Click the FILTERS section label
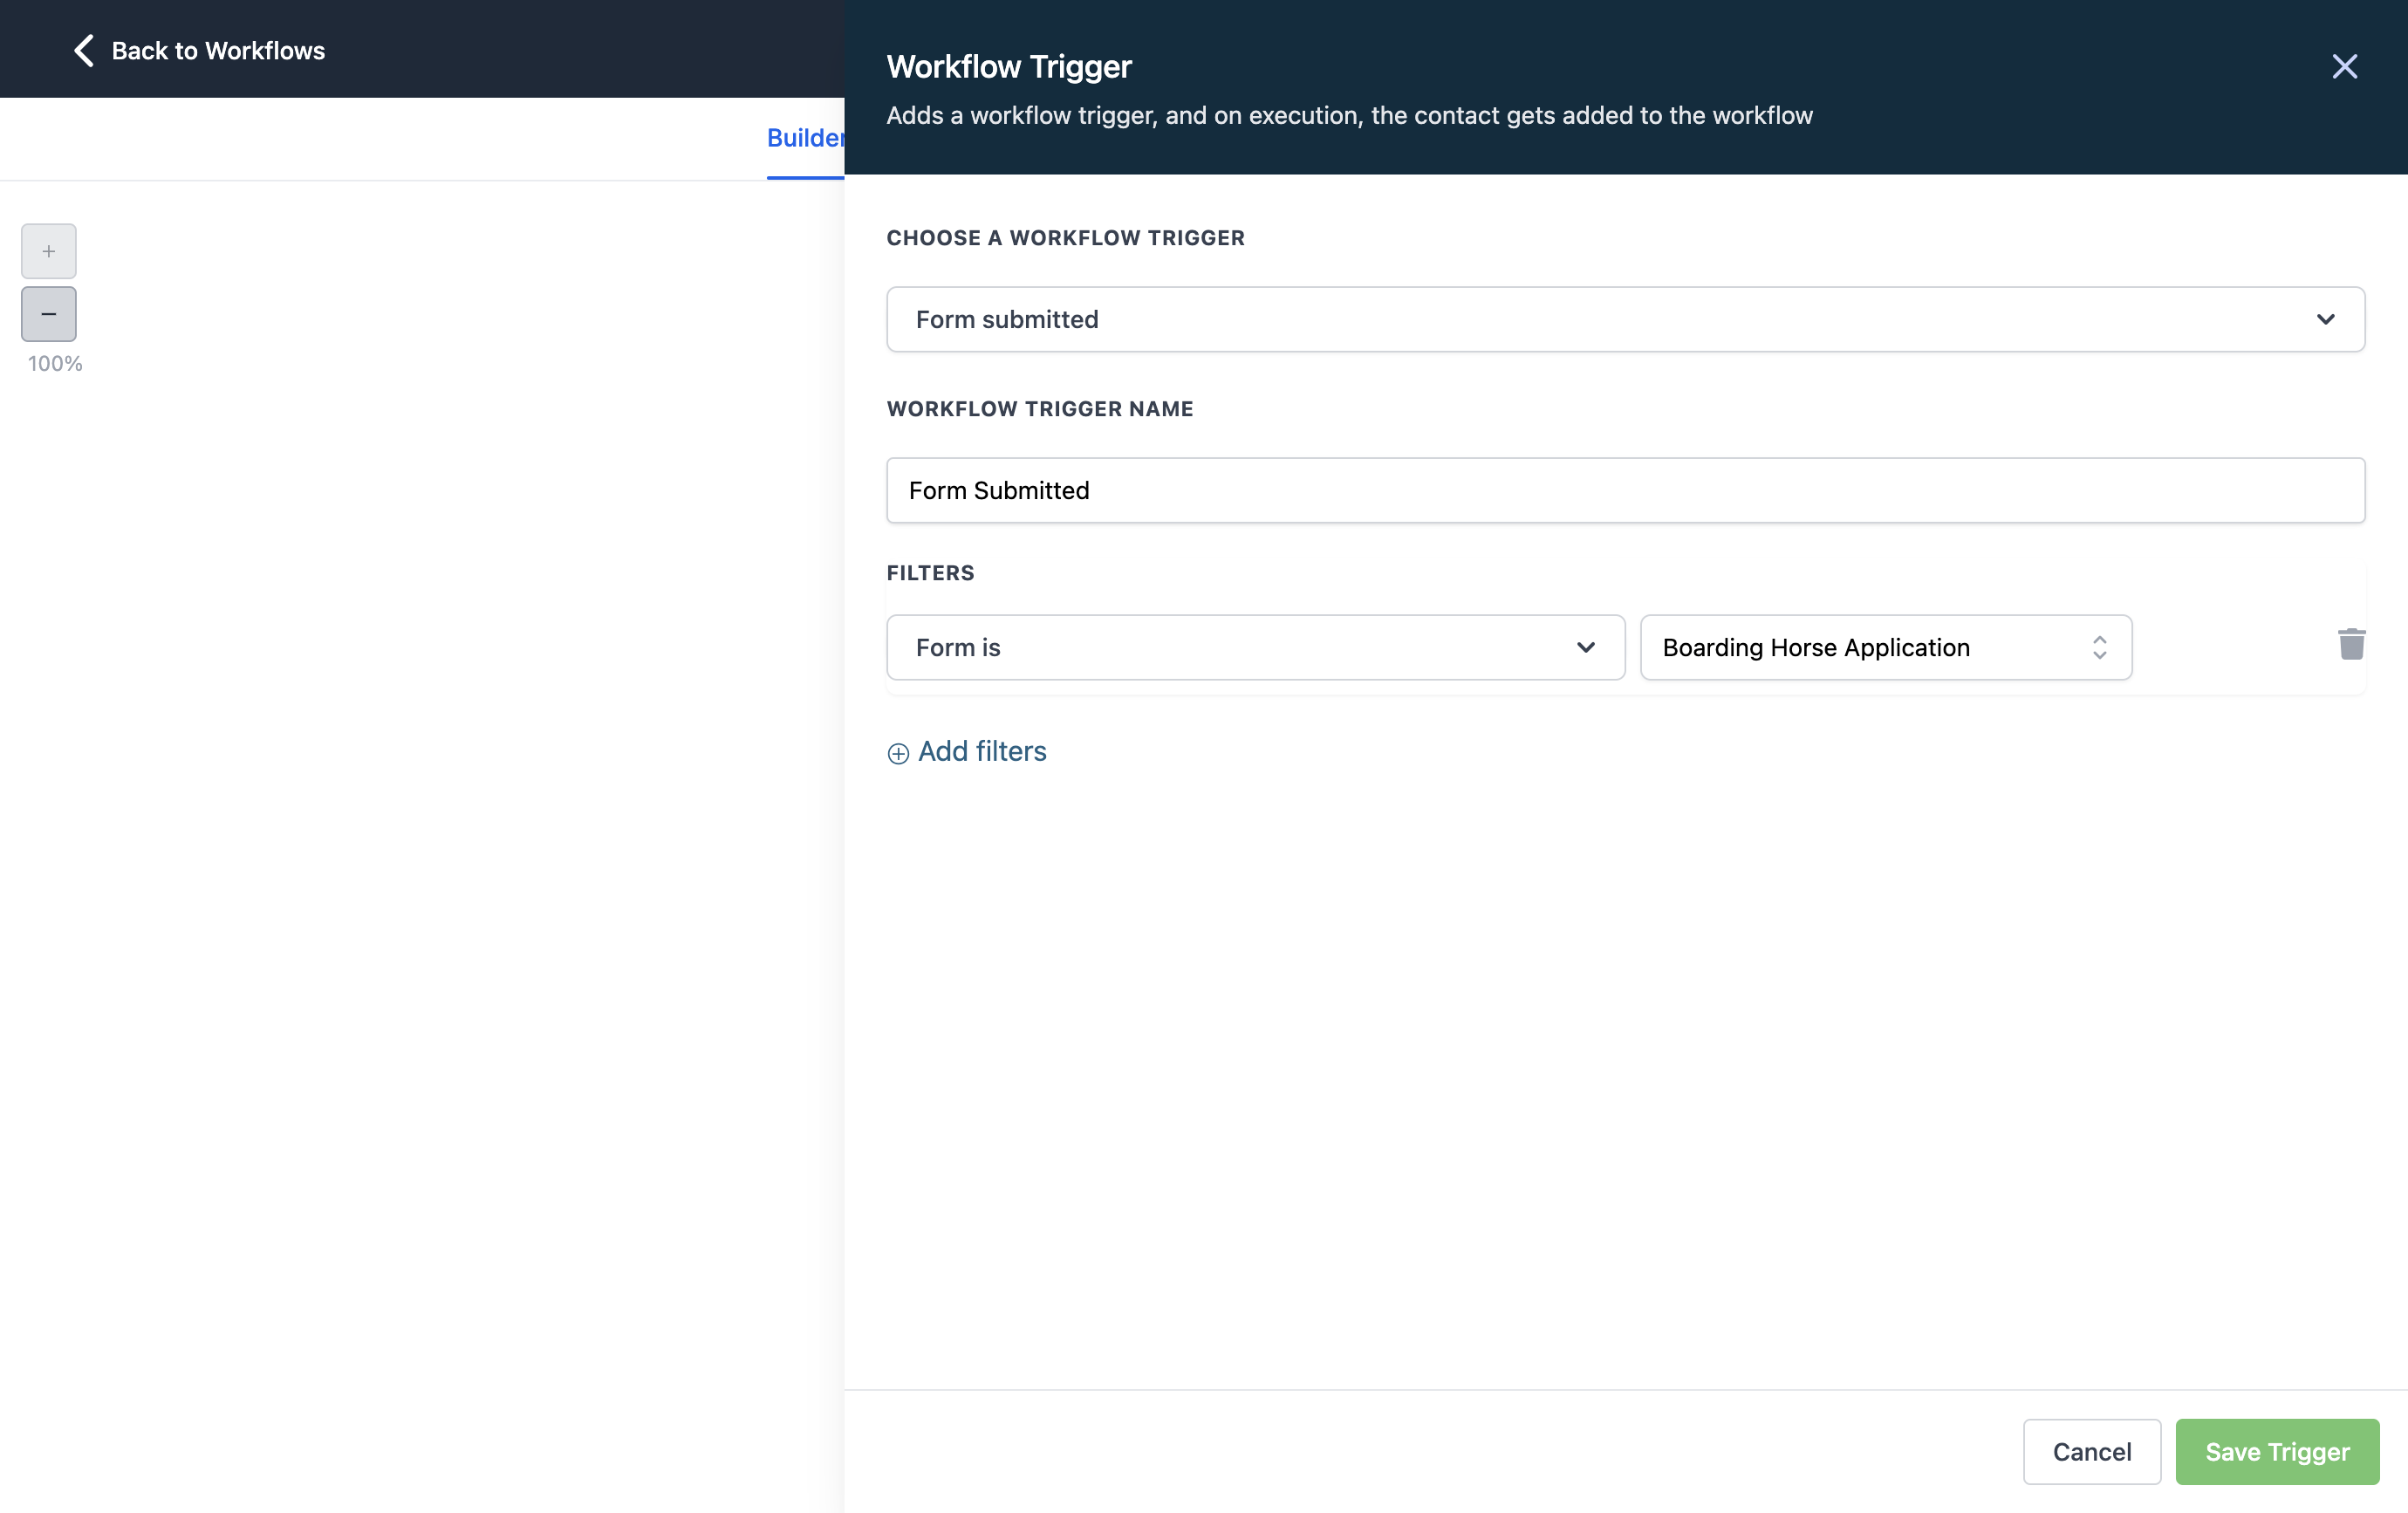The image size is (2408, 1513). click(930, 573)
